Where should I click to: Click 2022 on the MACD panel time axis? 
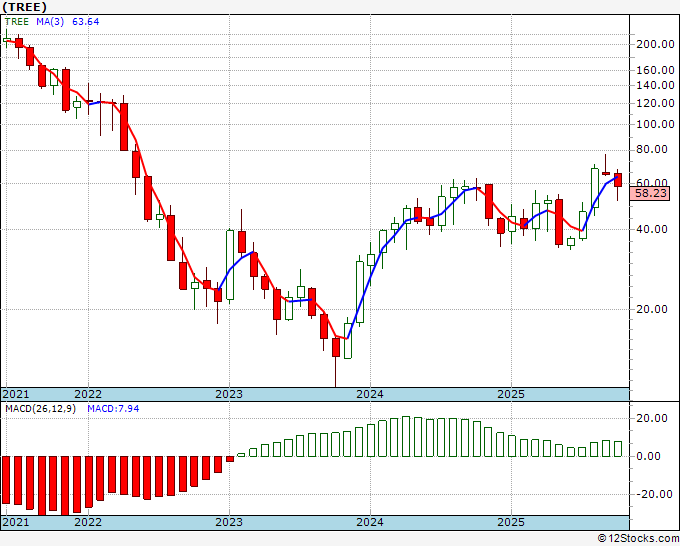[88, 522]
